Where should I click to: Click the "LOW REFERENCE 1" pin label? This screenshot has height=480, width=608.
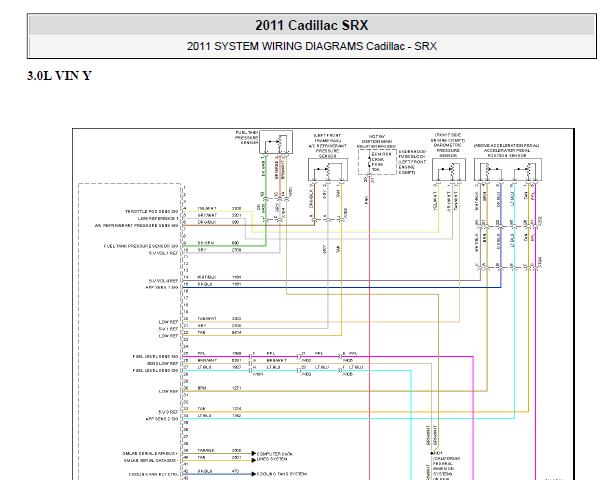pos(158,219)
